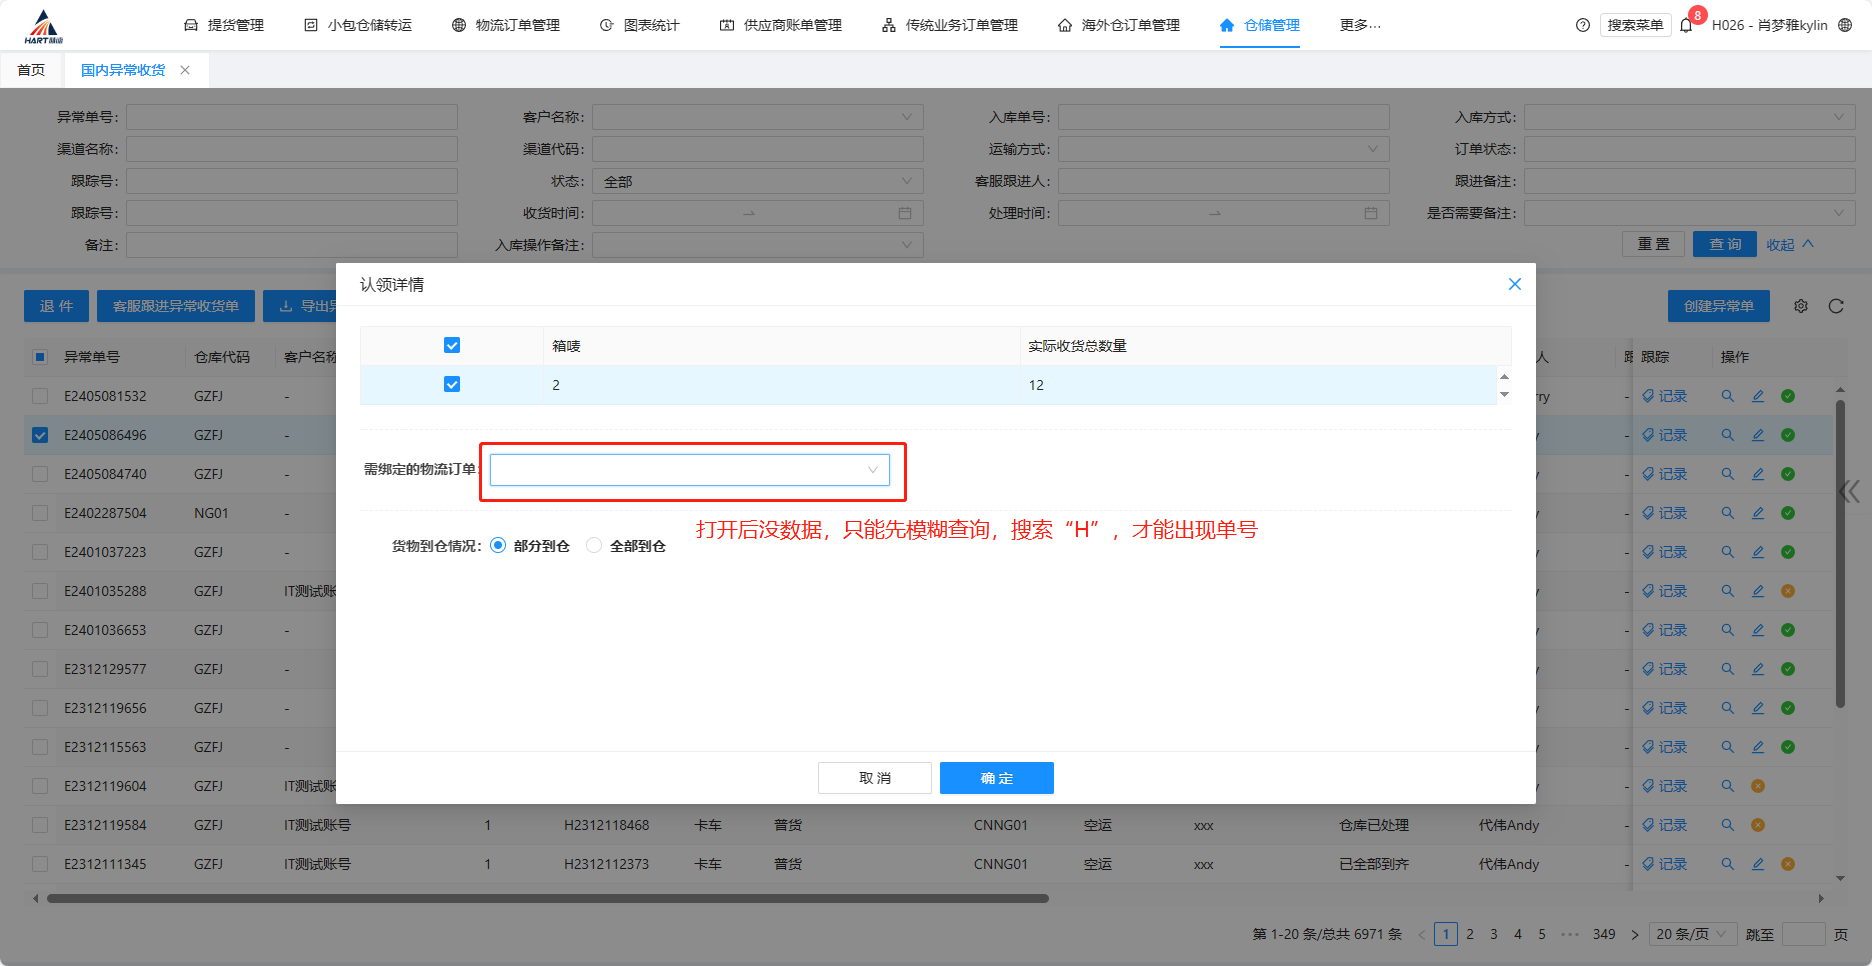Switch to the 首页 tab

pyautogui.click(x=31, y=70)
